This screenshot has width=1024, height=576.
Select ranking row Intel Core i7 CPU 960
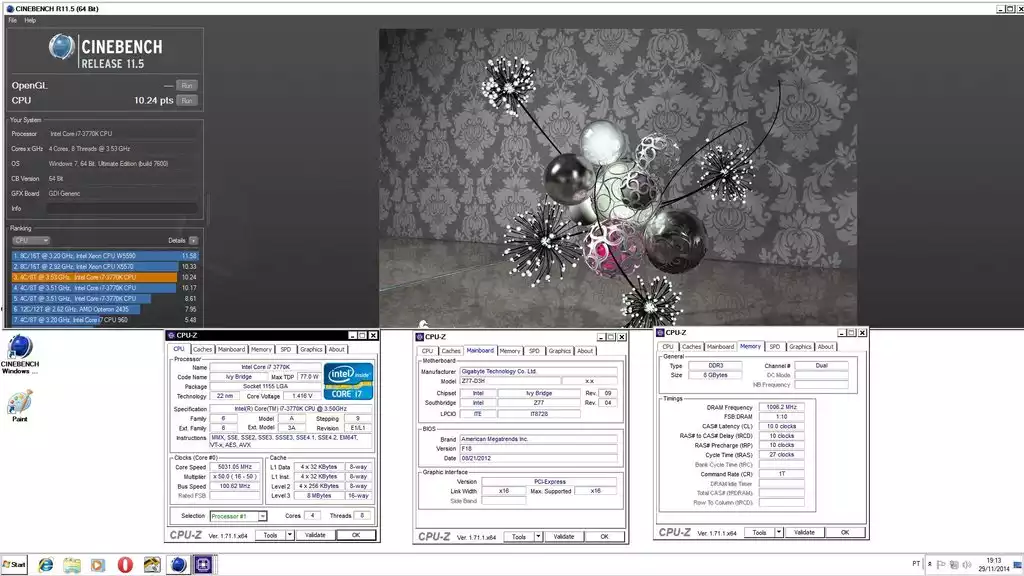[x=105, y=320]
